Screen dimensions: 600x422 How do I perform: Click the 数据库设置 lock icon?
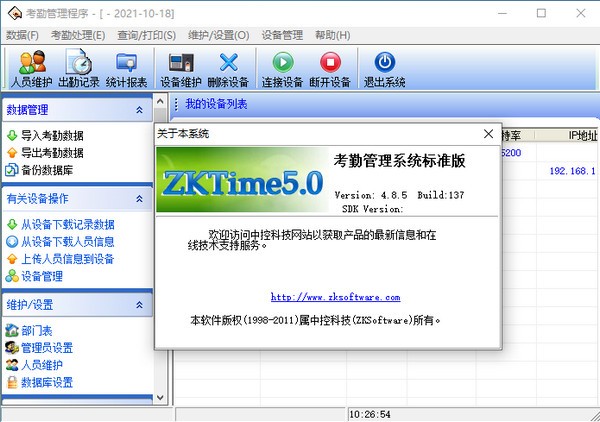click(12, 382)
